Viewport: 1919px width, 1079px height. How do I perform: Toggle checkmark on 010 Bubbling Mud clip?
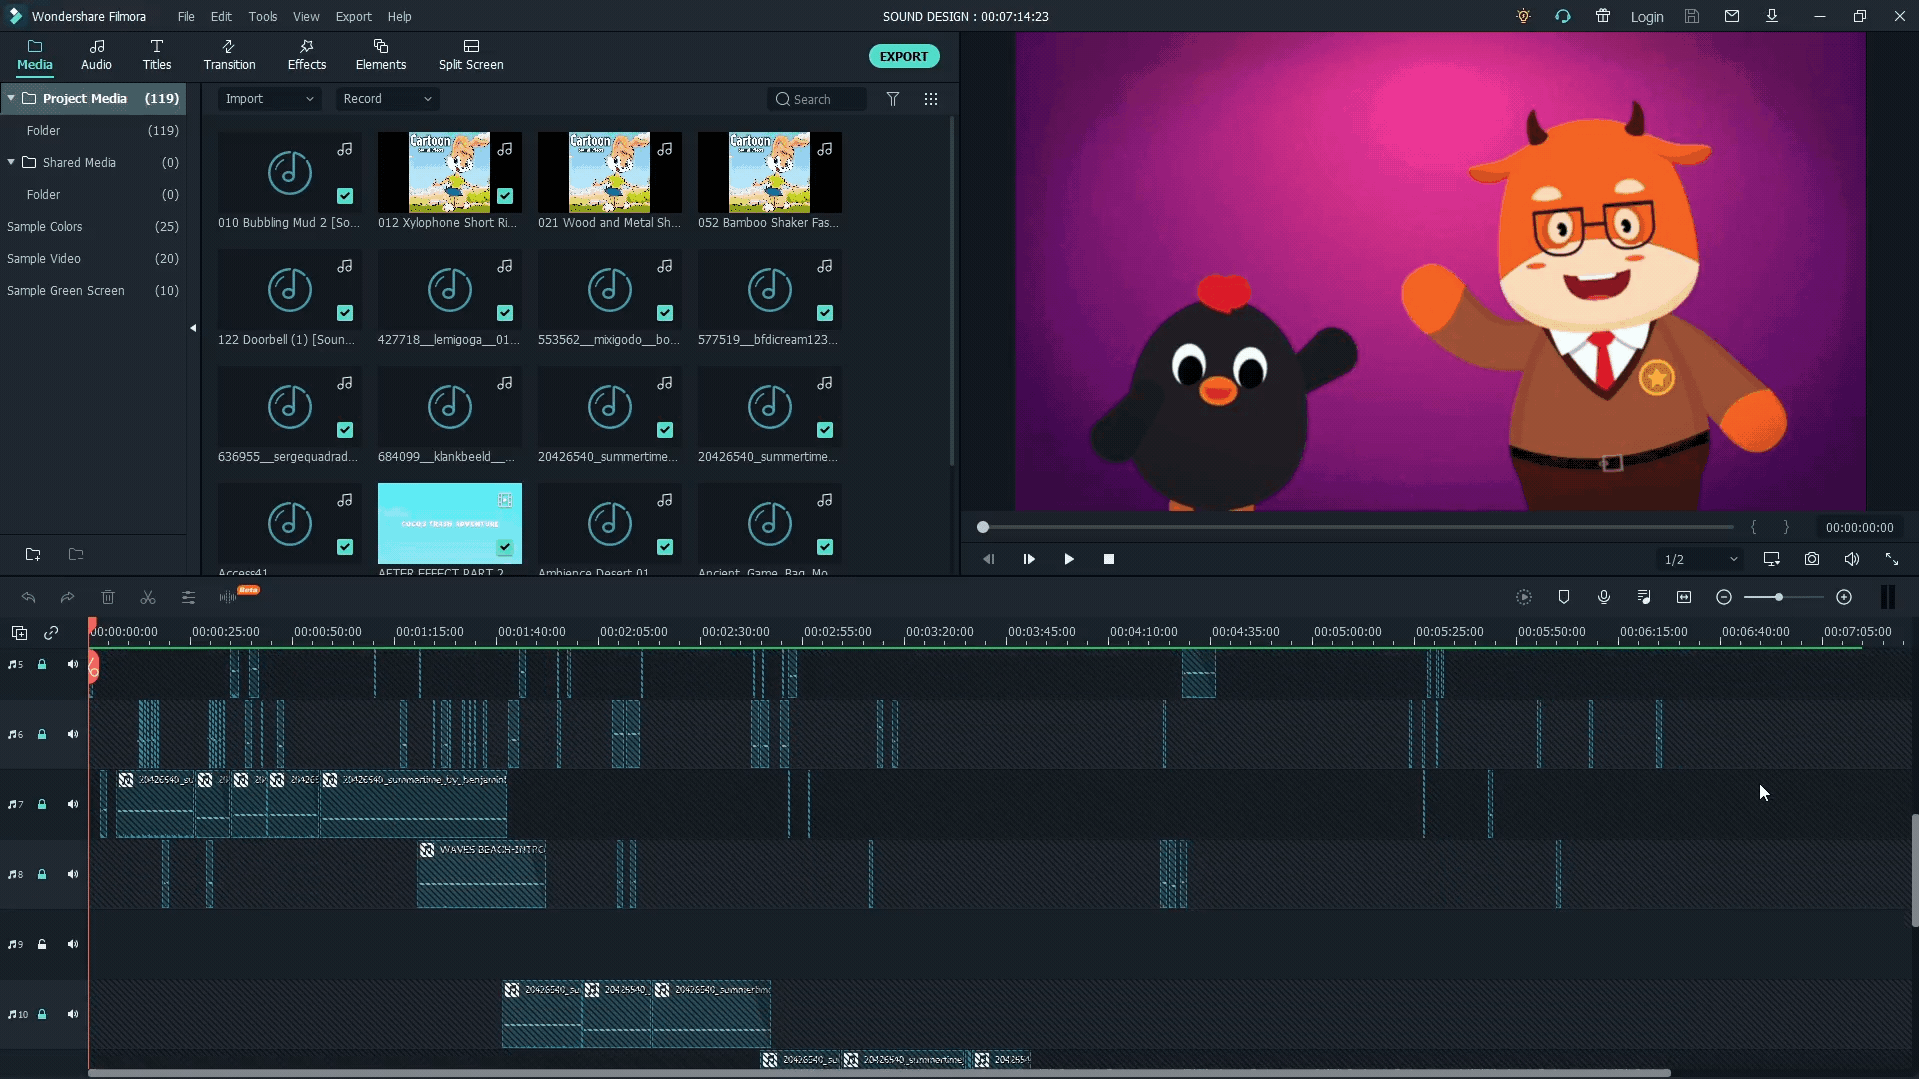[345, 196]
